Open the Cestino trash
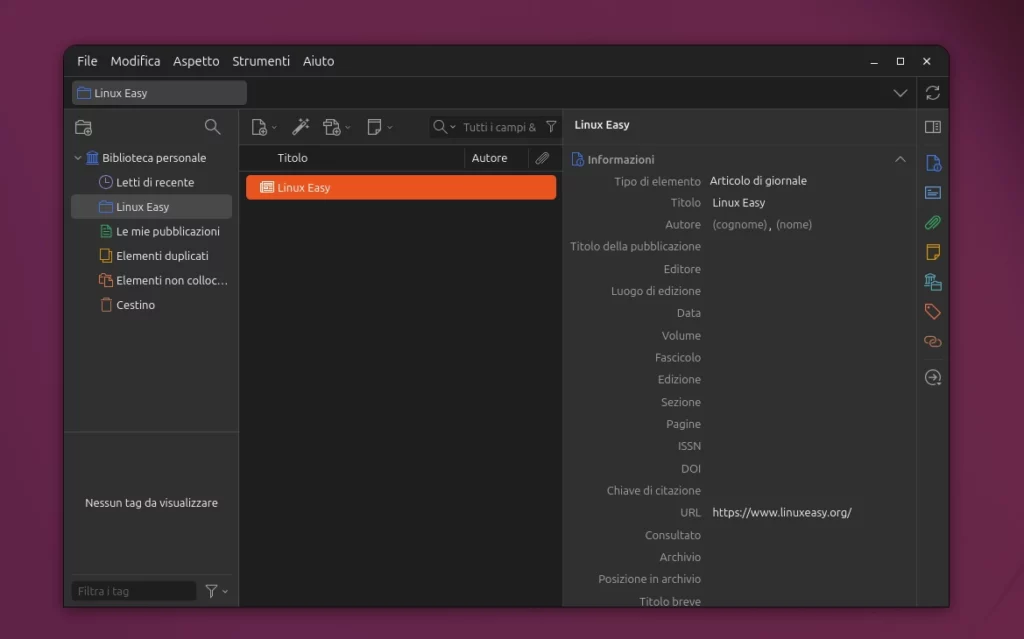The height and width of the screenshot is (639, 1024). tap(135, 304)
